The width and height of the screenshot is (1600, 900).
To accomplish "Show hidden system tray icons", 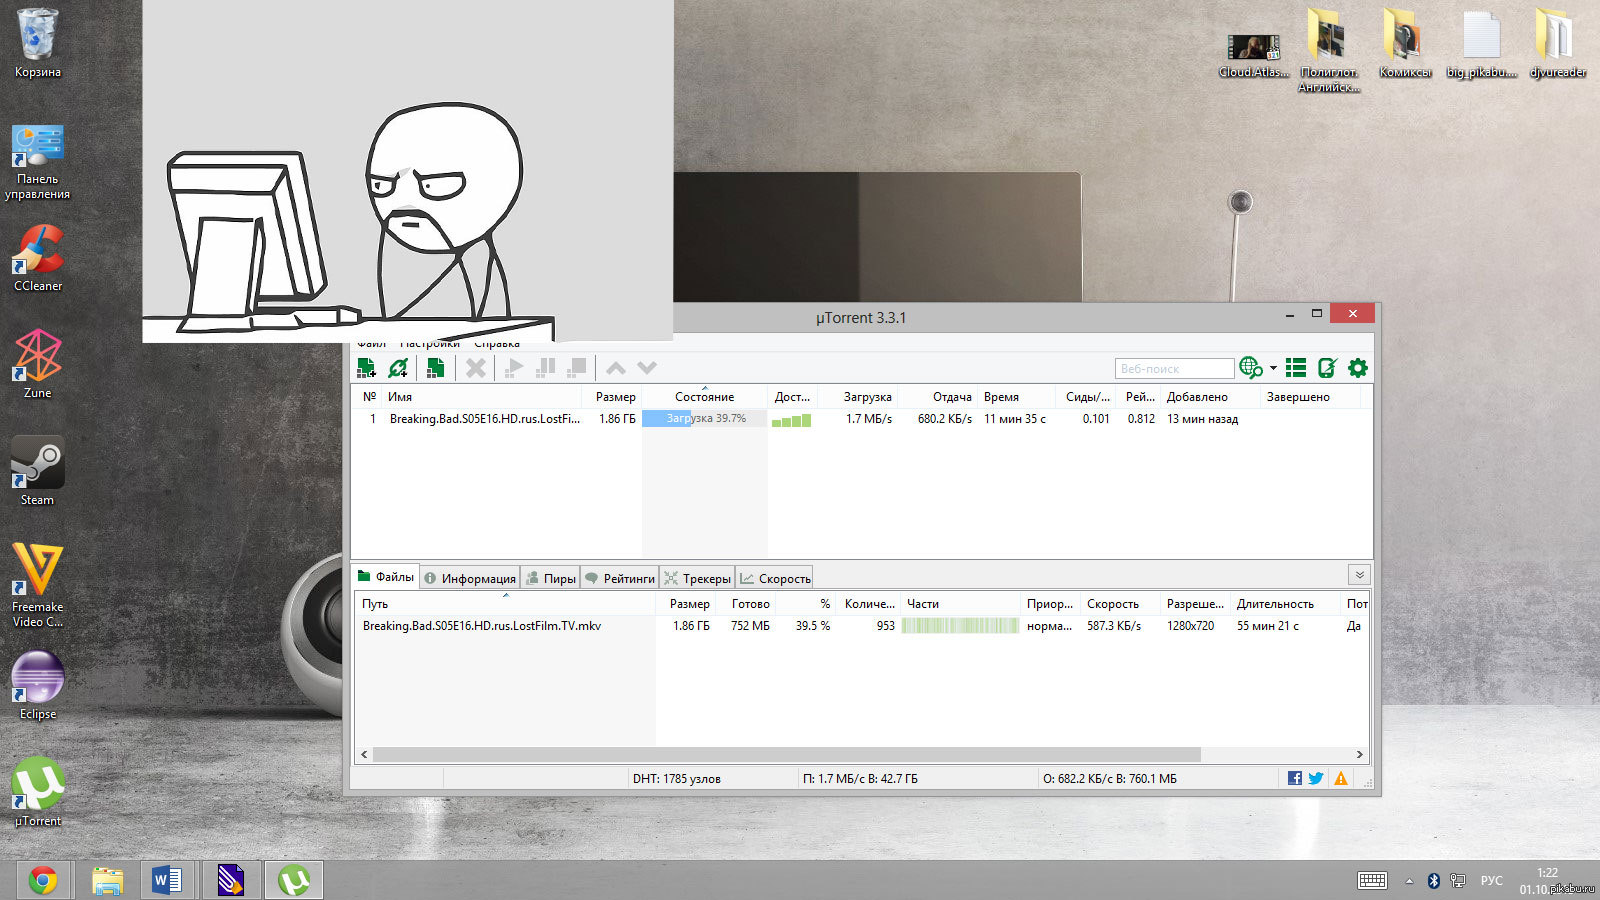I will point(1409,881).
